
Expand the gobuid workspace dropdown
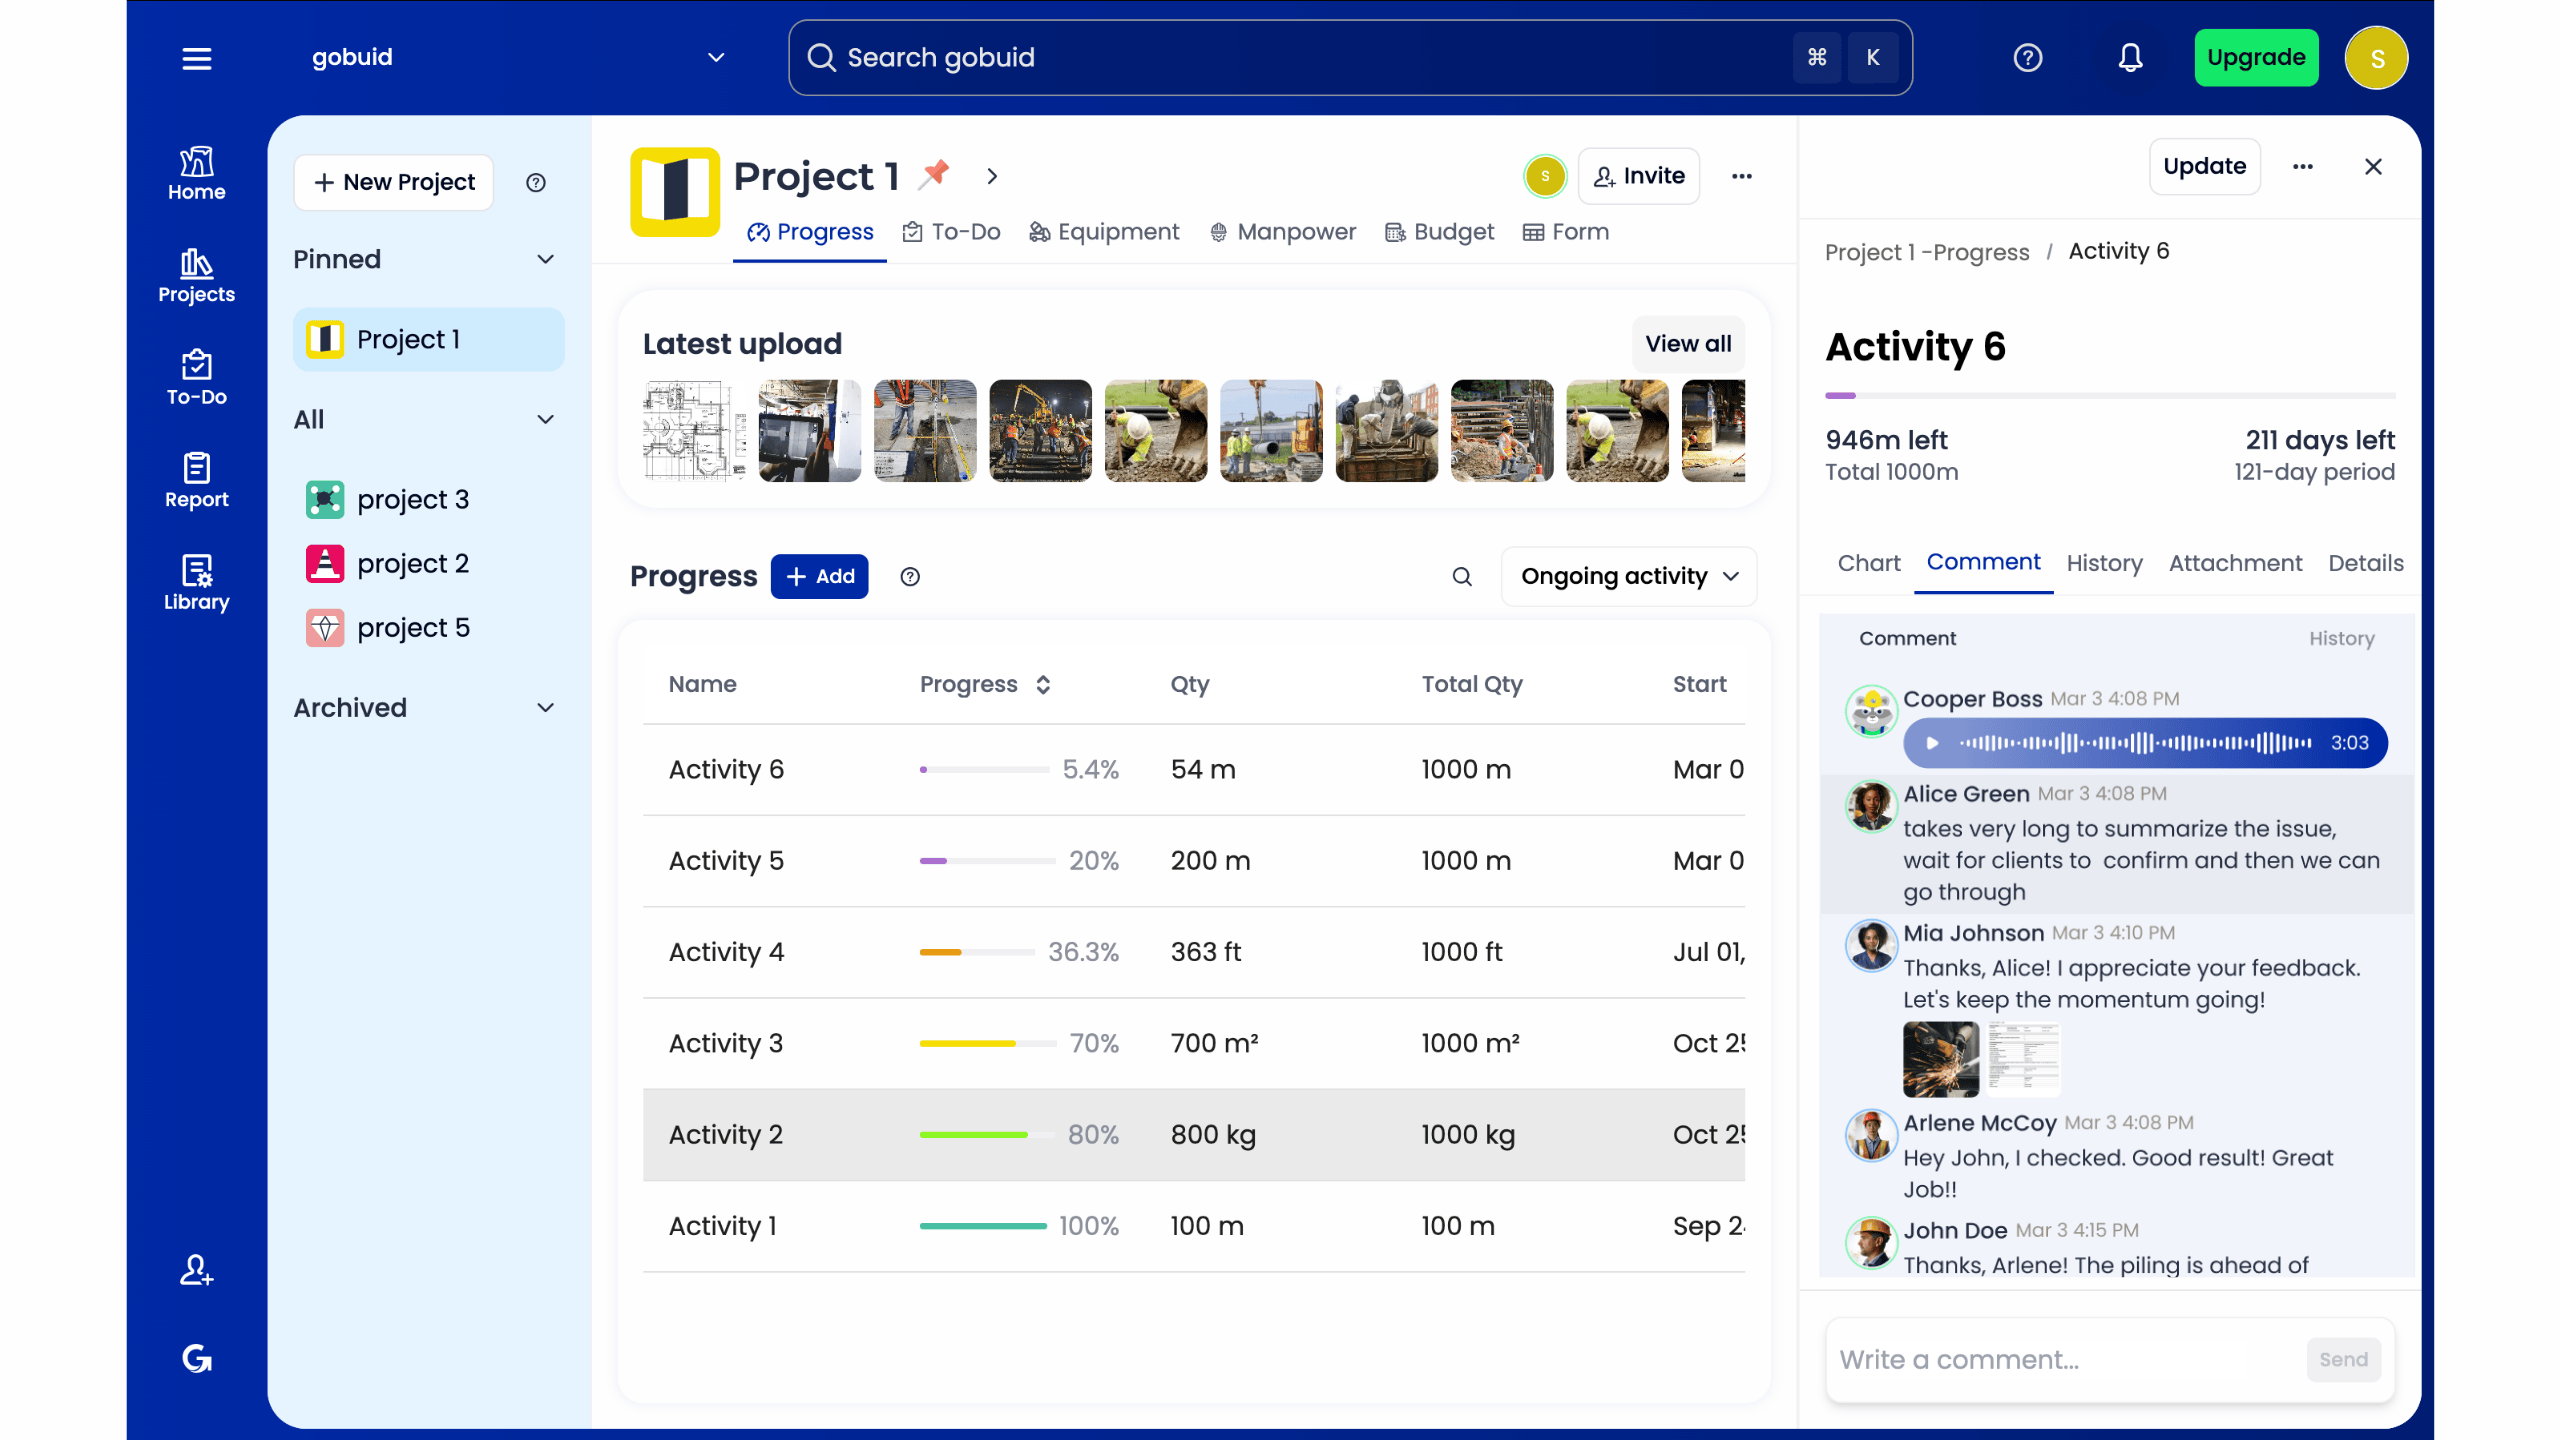pos(716,58)
